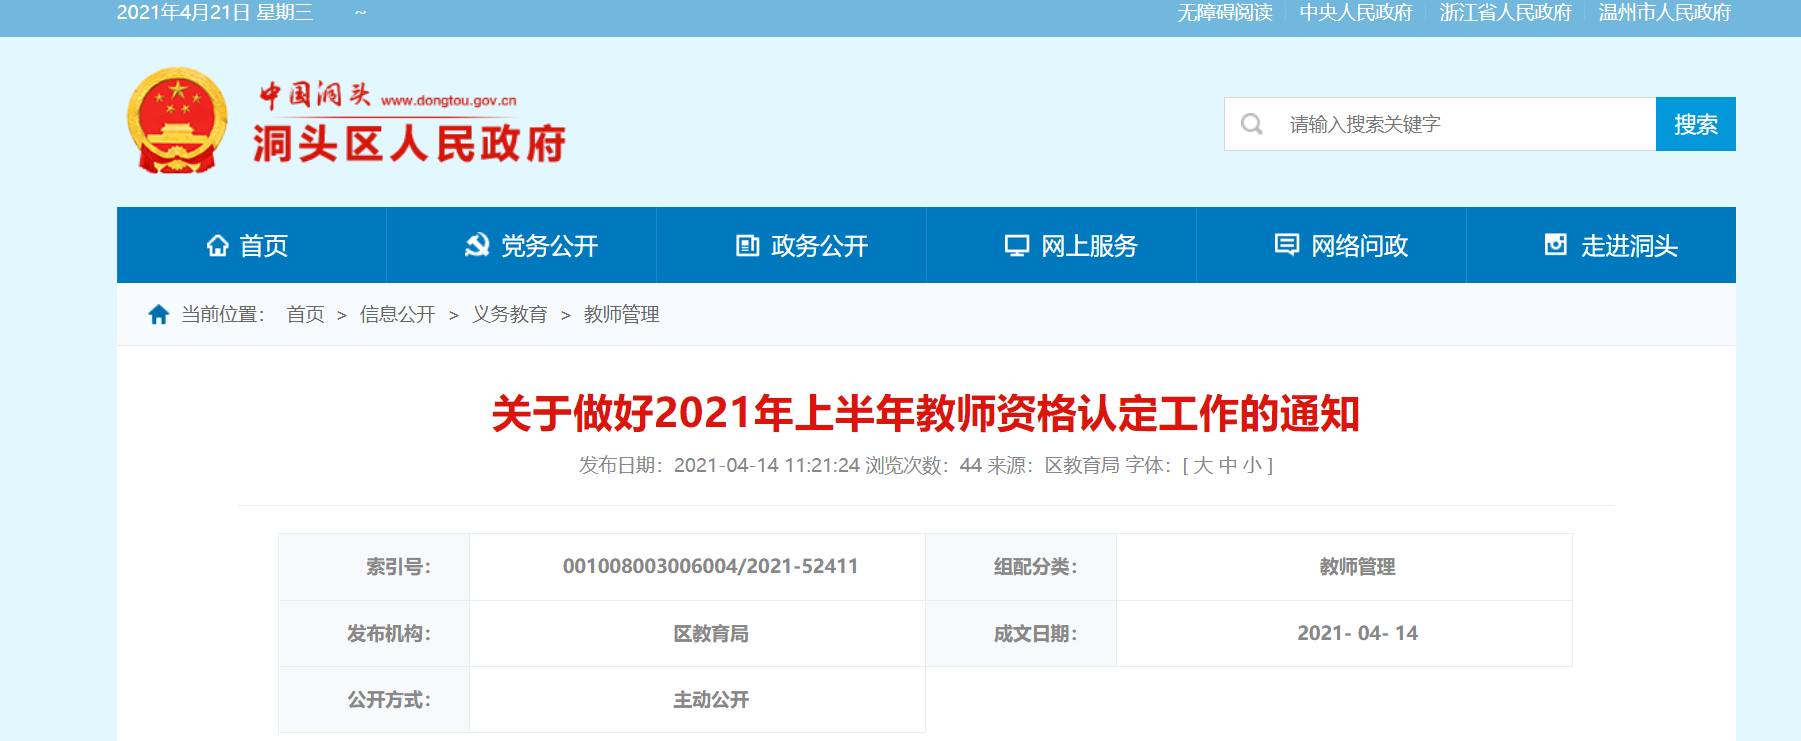Click the monitor icon beside 网上服务
Viewport: 1801px width, 741px height.
[x=1017, y=246]
